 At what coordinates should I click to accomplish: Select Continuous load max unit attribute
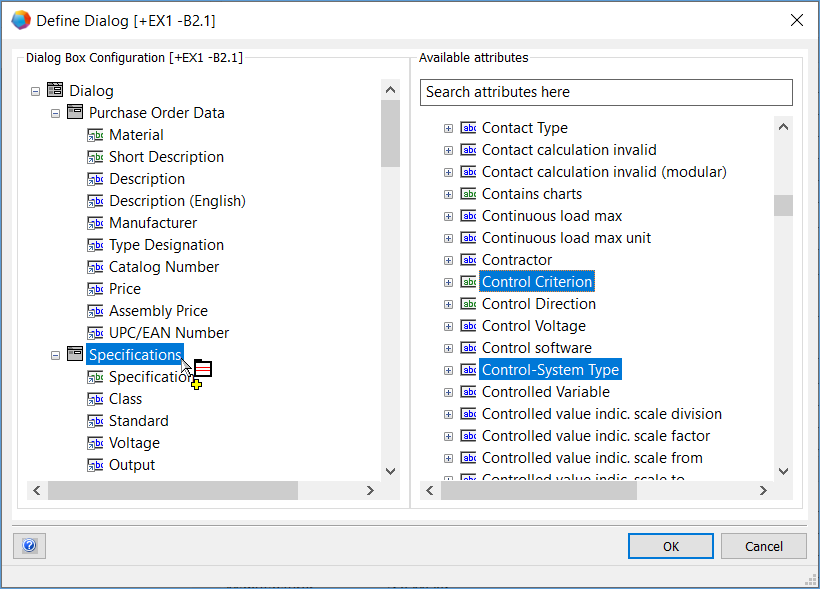(566, 238)
